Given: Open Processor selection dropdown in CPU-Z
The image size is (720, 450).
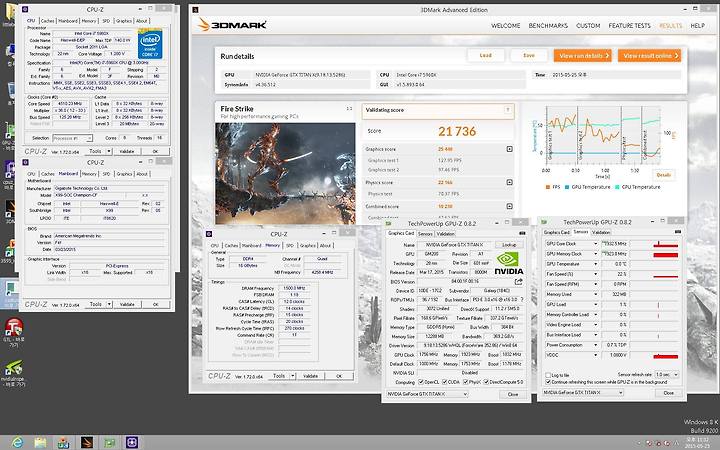Looking at the screenshot, I should pos(73,138).
